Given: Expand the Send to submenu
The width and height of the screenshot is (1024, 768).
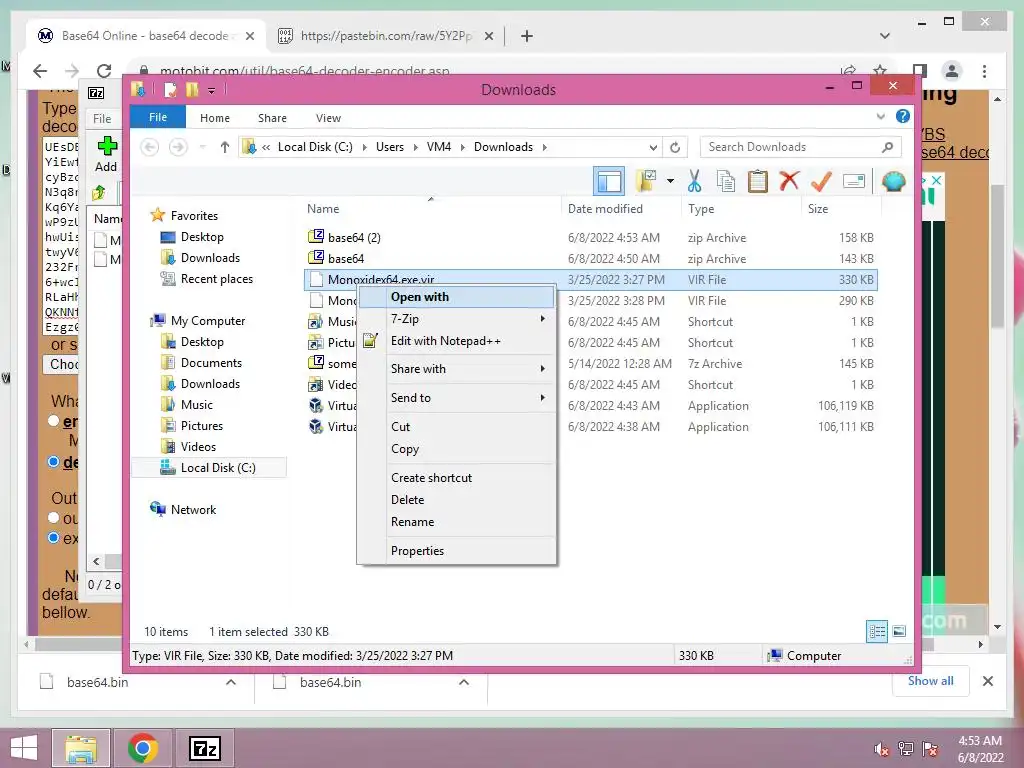Looking at the screenshot, I should (x=456, y=398).
